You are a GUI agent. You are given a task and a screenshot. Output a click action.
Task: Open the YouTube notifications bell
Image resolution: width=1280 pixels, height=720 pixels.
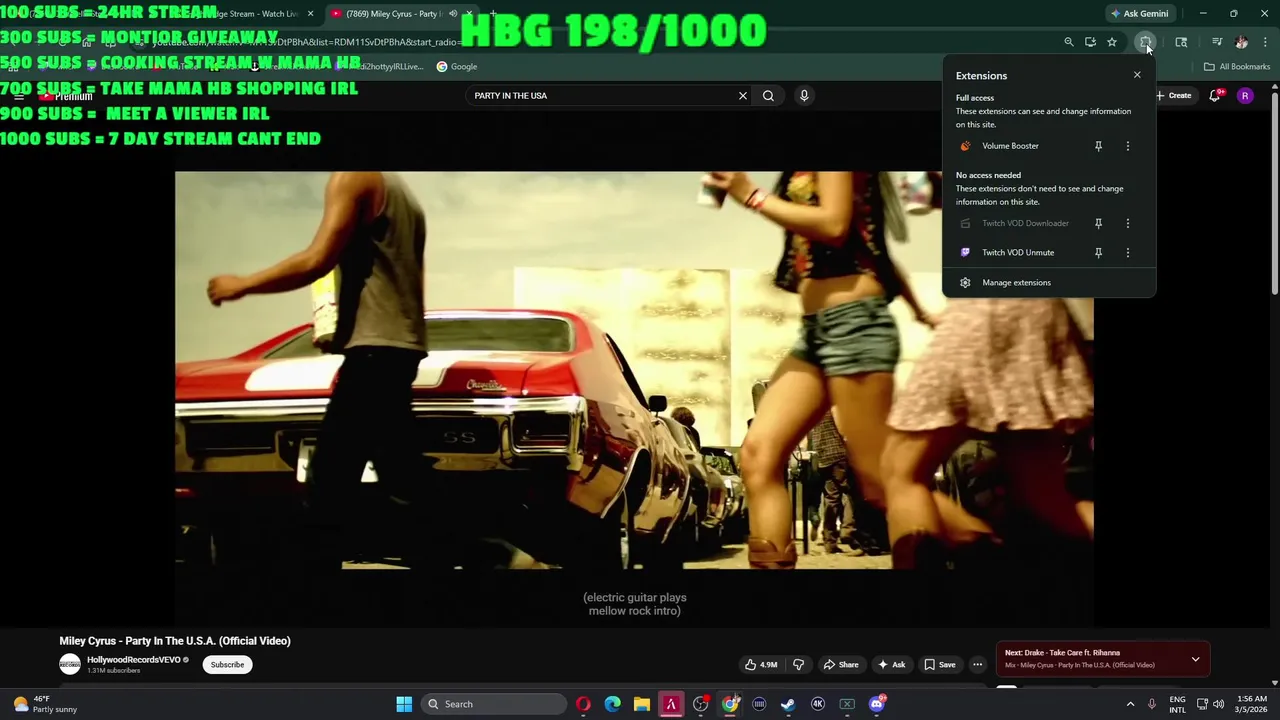(x=1215, y=96)
